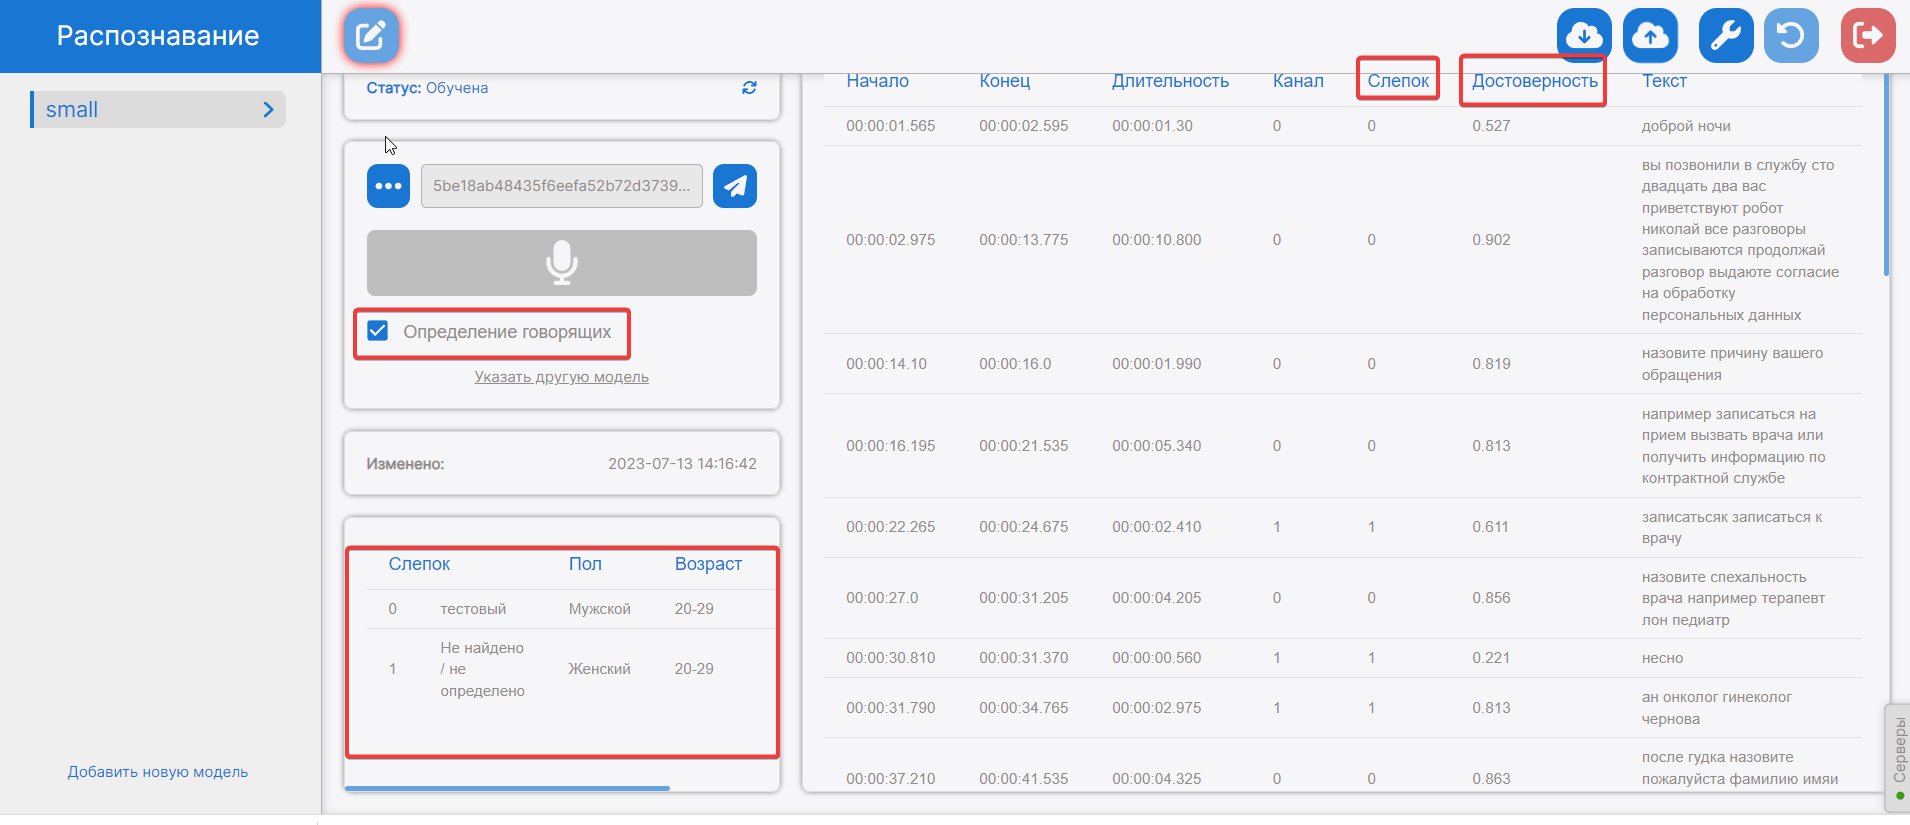Viewport: 1910px width, 825px height.
Task: Open settings with the wrench icon
Action: [x=1725, y=36]
